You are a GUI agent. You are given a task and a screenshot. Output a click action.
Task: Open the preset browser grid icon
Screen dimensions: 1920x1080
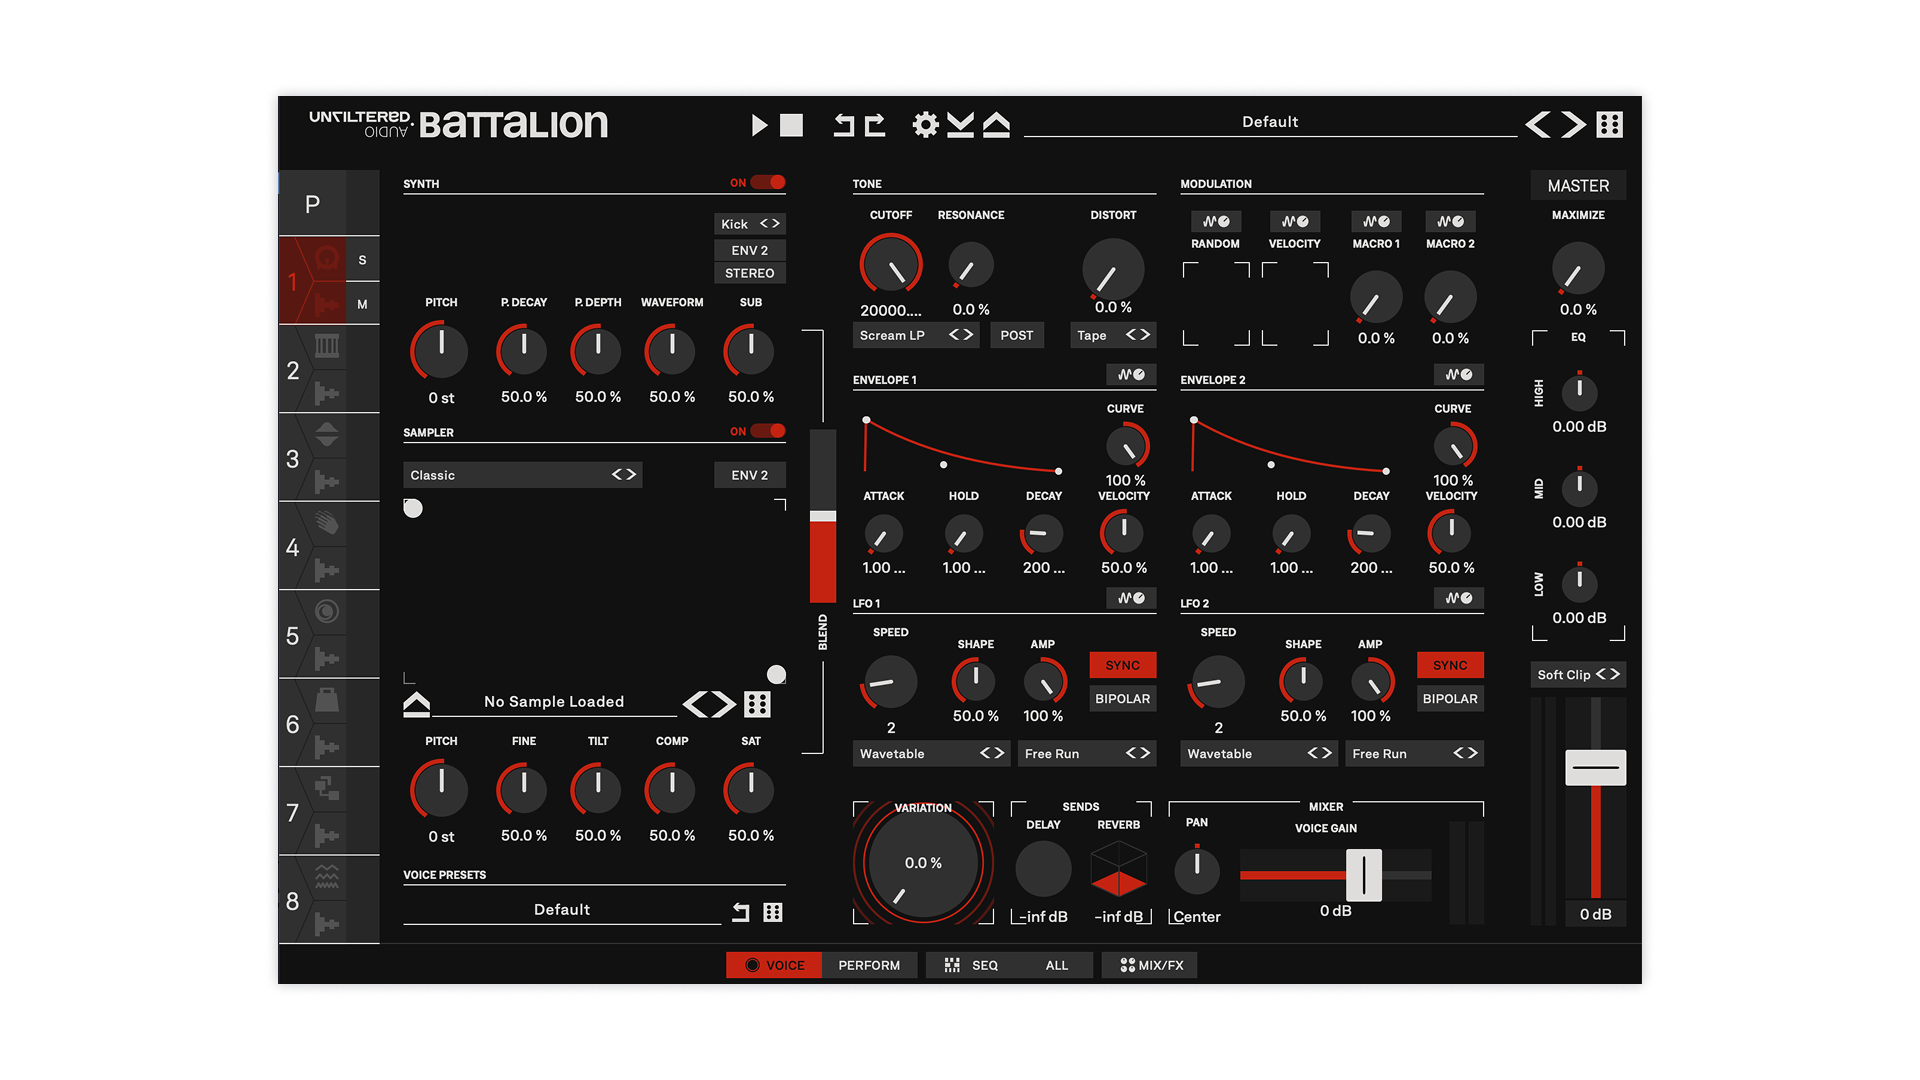coord(1609,125)
